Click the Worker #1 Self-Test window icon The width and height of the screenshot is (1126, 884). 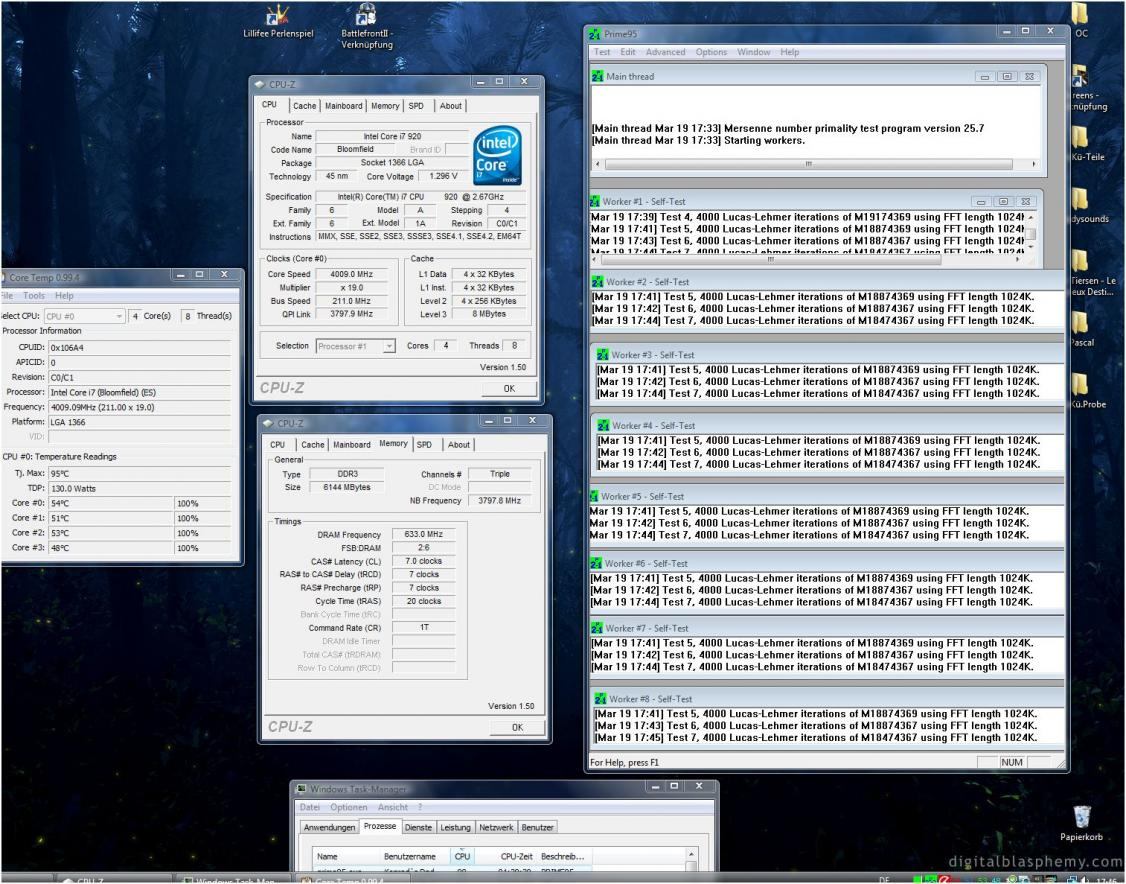click(595, 202)
